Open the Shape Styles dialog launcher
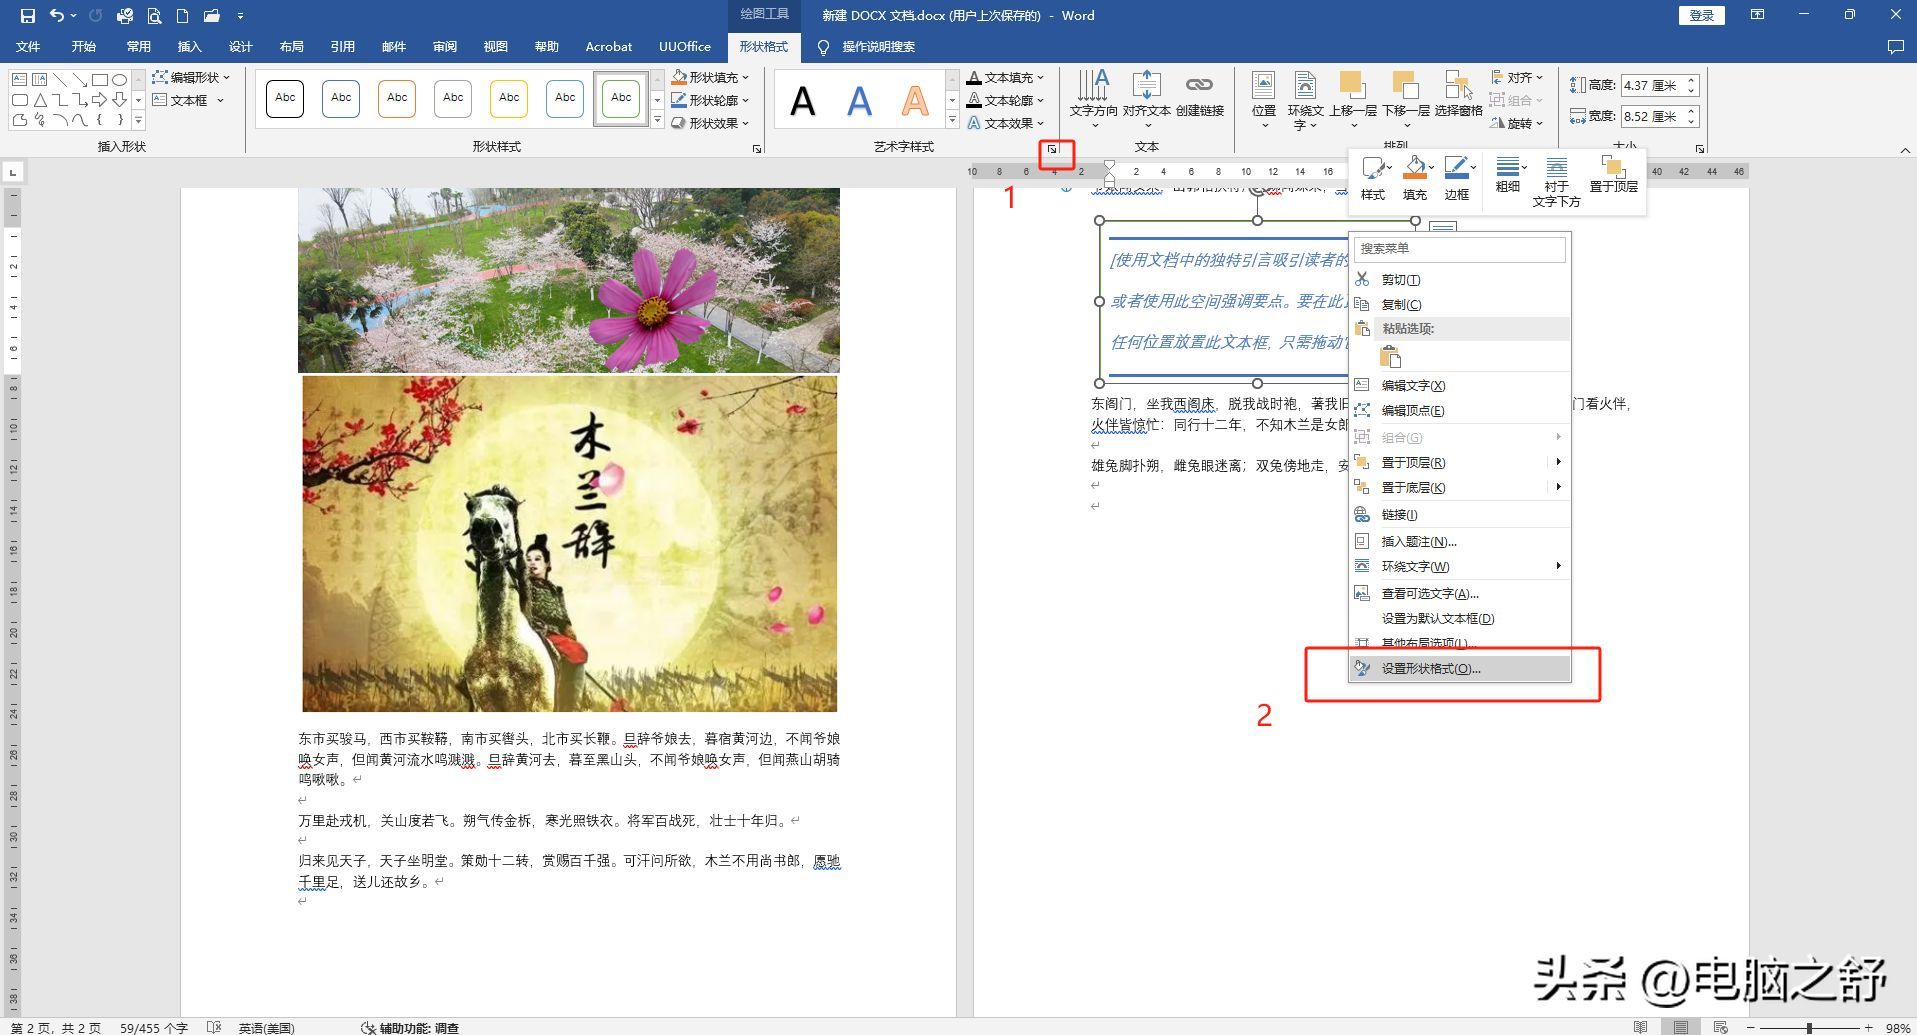This screenshot has width=1917, height=1035. [x=756, y=149]
